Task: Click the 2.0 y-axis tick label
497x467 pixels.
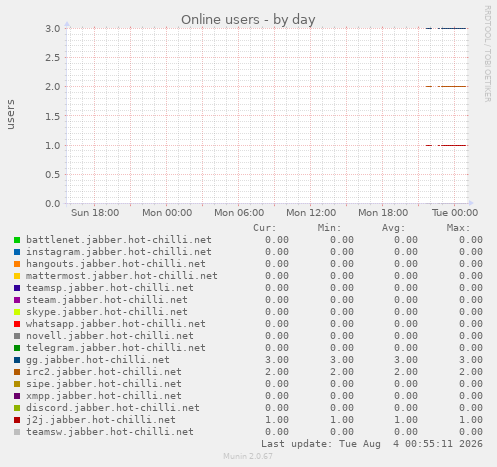Action: tap(53, 87)
